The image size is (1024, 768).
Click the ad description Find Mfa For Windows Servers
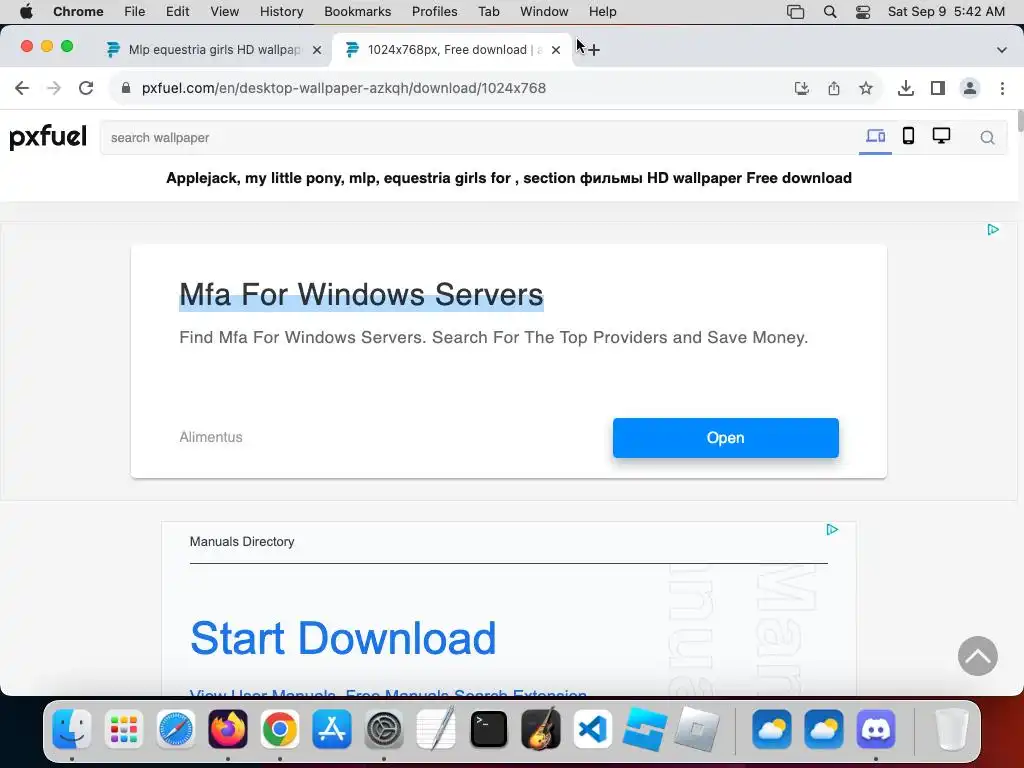pos(494,337)
